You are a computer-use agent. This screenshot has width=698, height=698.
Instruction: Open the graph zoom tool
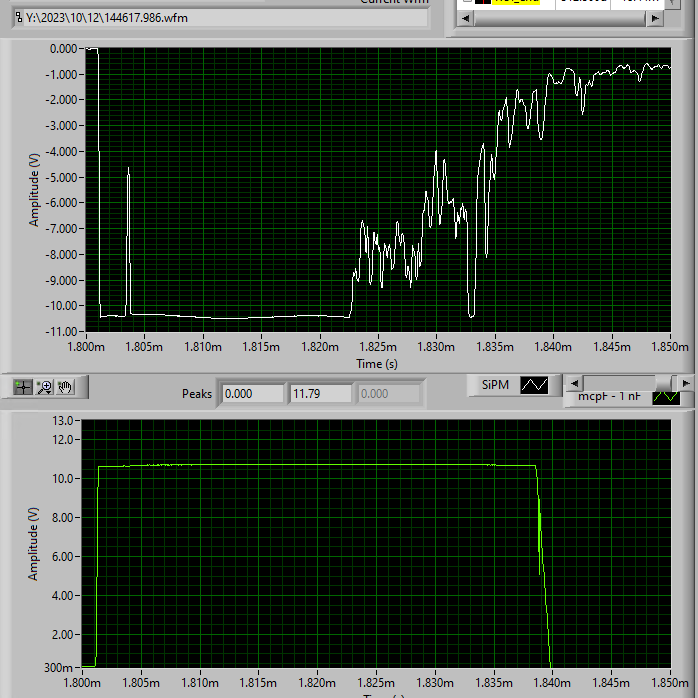45,387
